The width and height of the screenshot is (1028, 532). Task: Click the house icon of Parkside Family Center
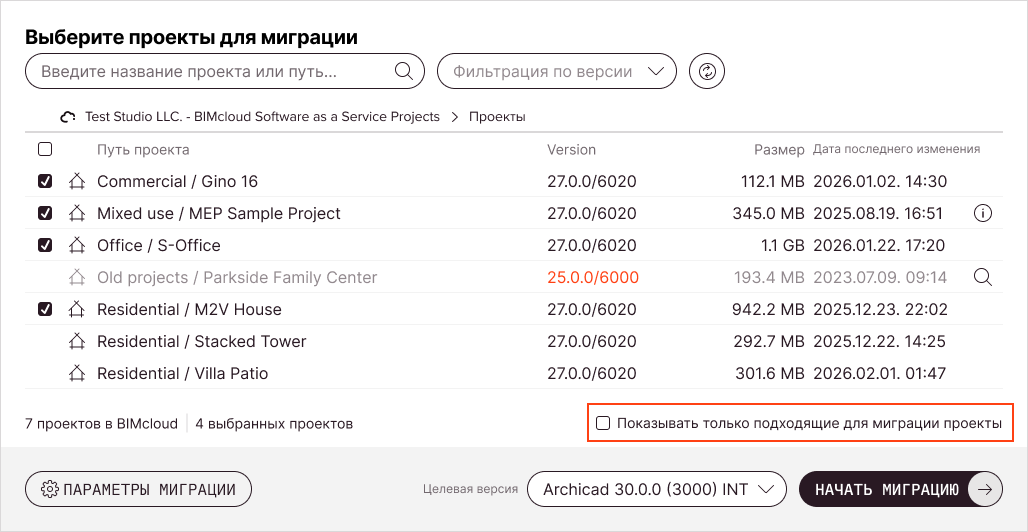point(77,277)
